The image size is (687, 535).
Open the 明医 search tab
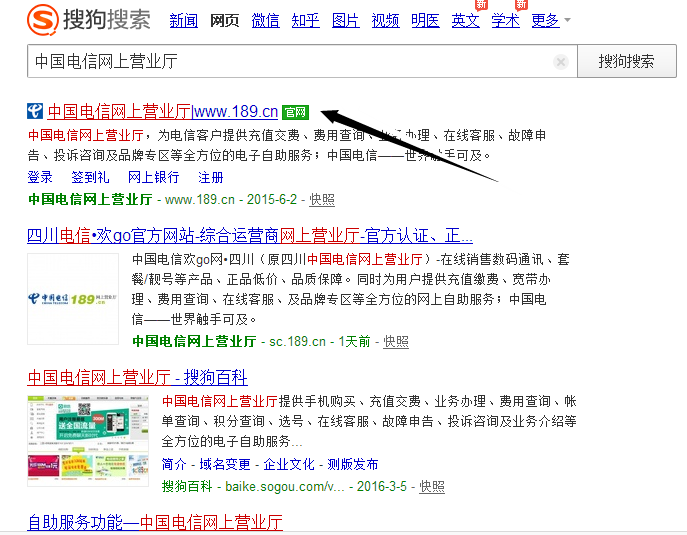click(425, 21)
